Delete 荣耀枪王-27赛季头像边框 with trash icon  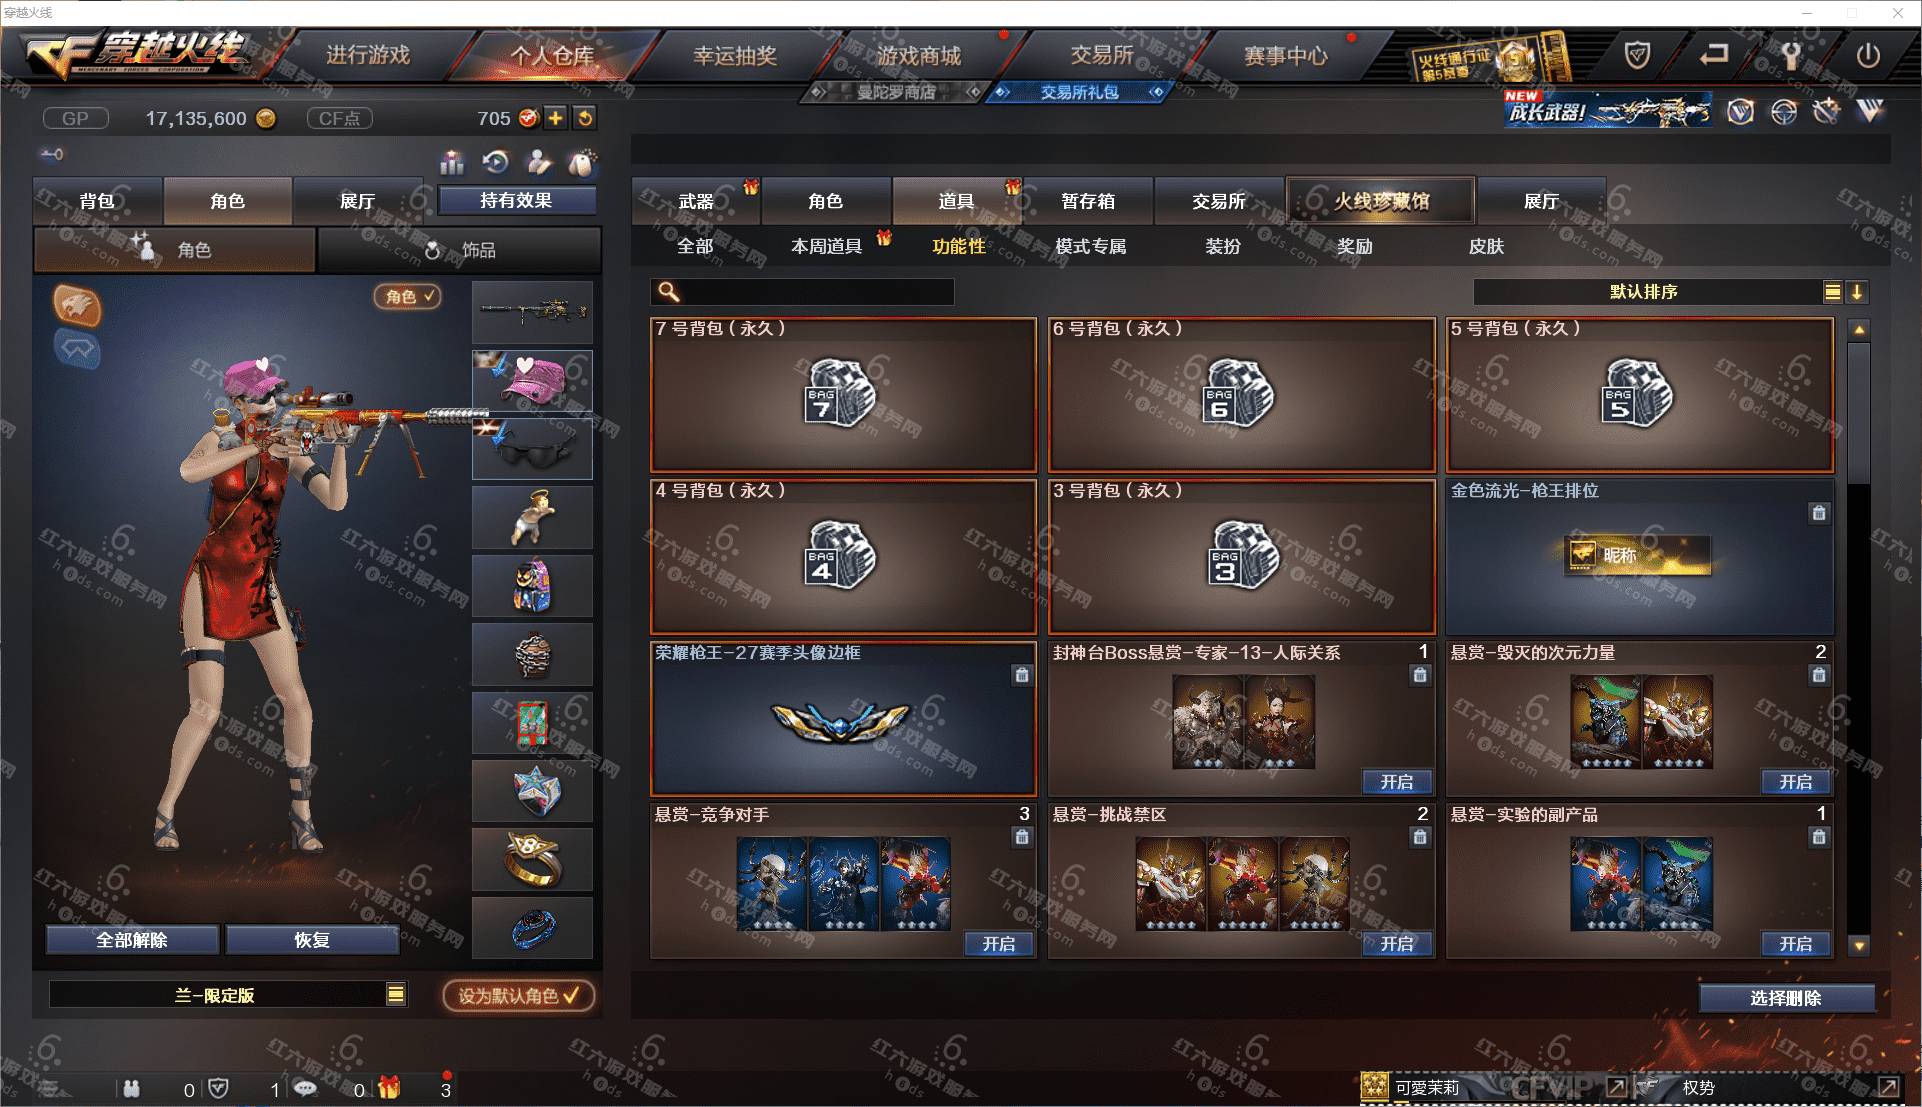[1021, 675]
